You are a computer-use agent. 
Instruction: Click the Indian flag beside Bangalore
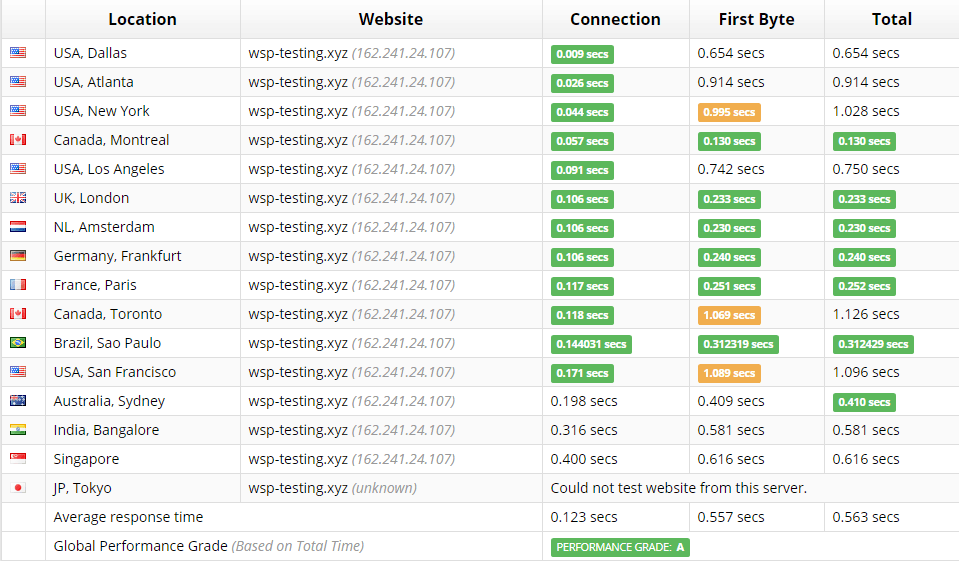click(18, 429)
